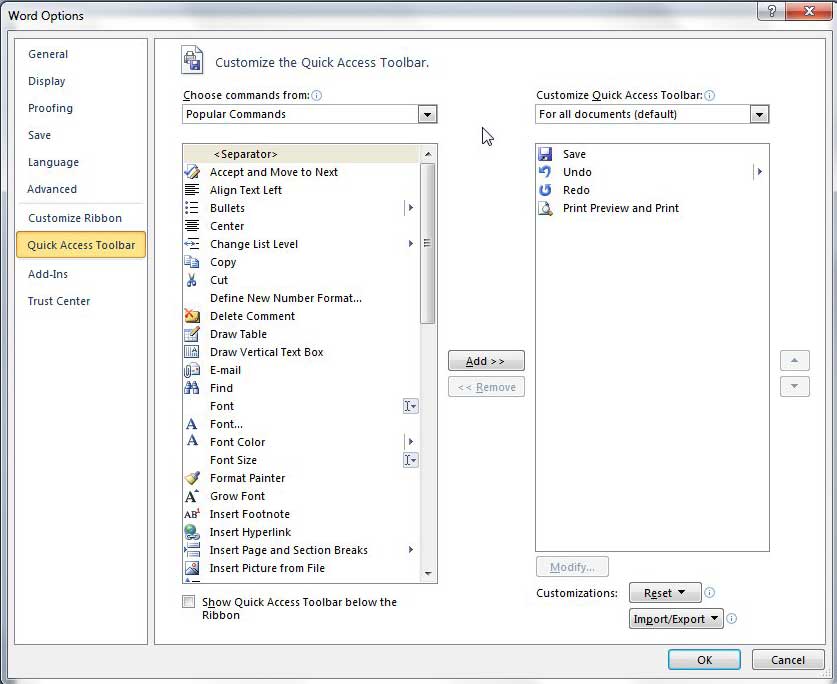837x684 pixels.
Task: Click the Undo icon in toolbar list
Action: point(545,172)
